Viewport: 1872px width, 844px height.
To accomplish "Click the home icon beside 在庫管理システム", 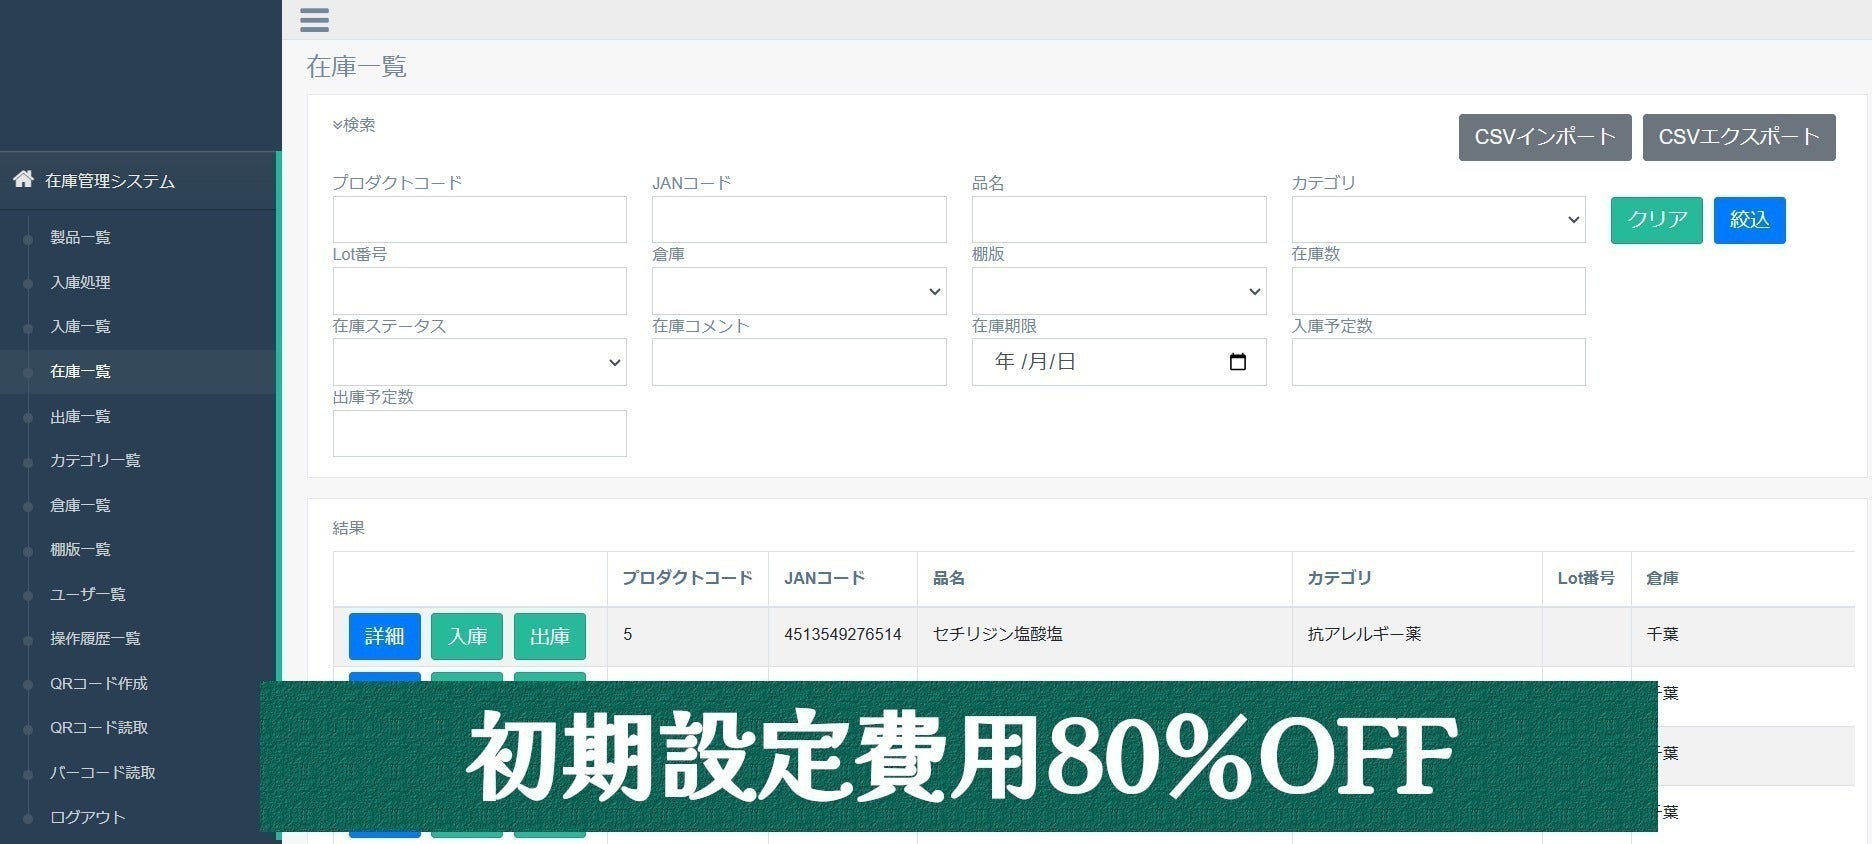I will 23,180.
